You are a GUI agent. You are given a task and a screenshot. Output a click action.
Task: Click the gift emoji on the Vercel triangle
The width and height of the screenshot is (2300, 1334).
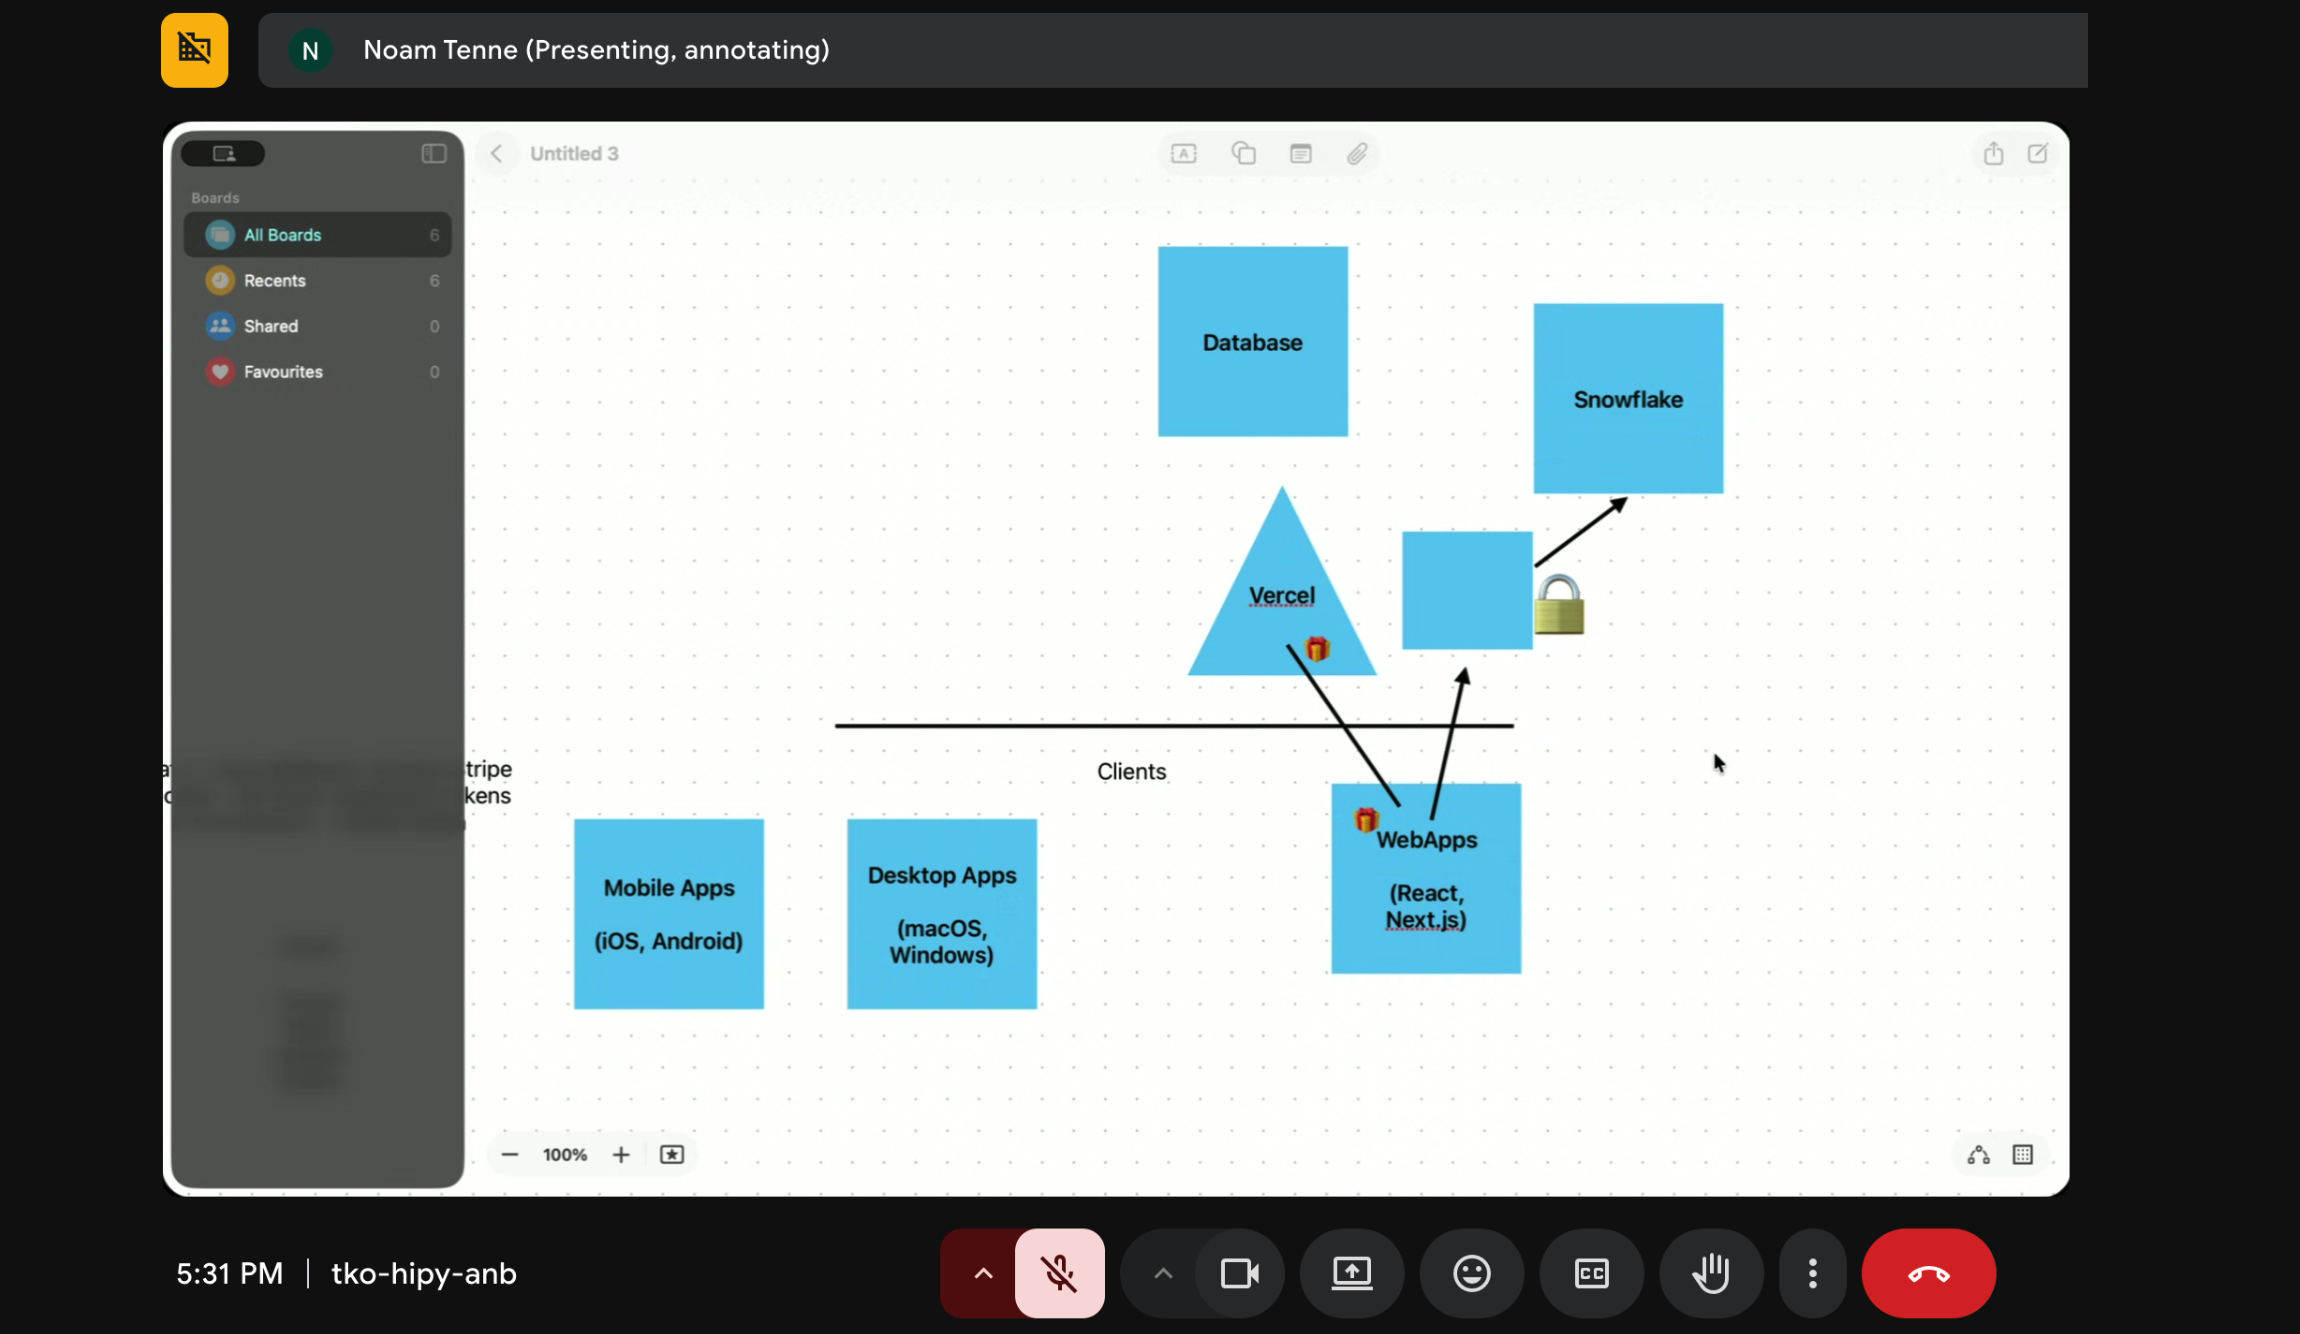click(1318, 649)
